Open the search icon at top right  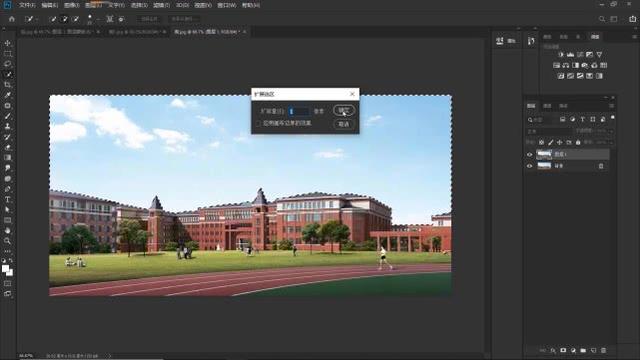coord(602,19)
